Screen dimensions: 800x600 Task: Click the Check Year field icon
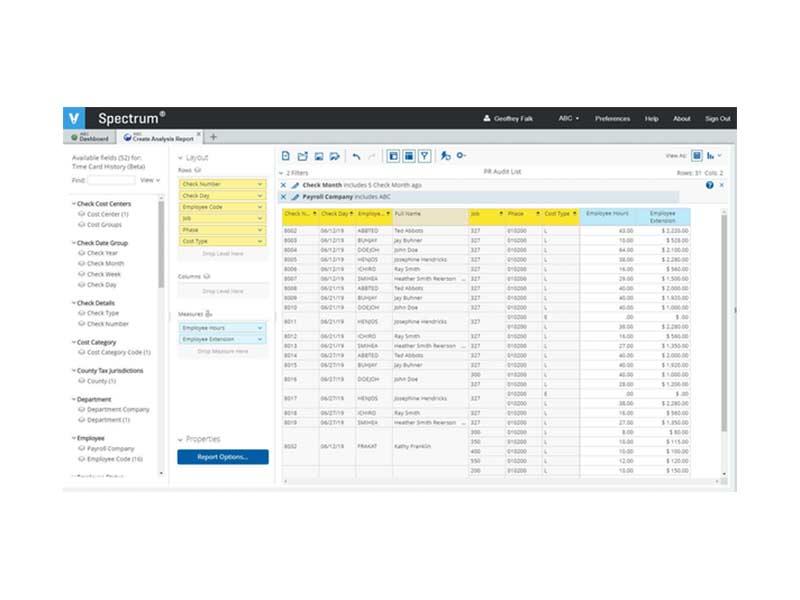pyautogui.click(x=81, y=253)
